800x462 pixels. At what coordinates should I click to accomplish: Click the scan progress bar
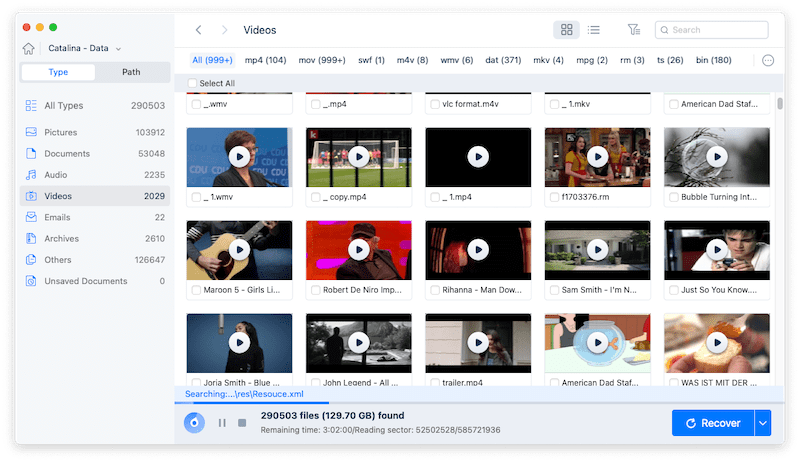pyautogui.click(x=479, y=403)
